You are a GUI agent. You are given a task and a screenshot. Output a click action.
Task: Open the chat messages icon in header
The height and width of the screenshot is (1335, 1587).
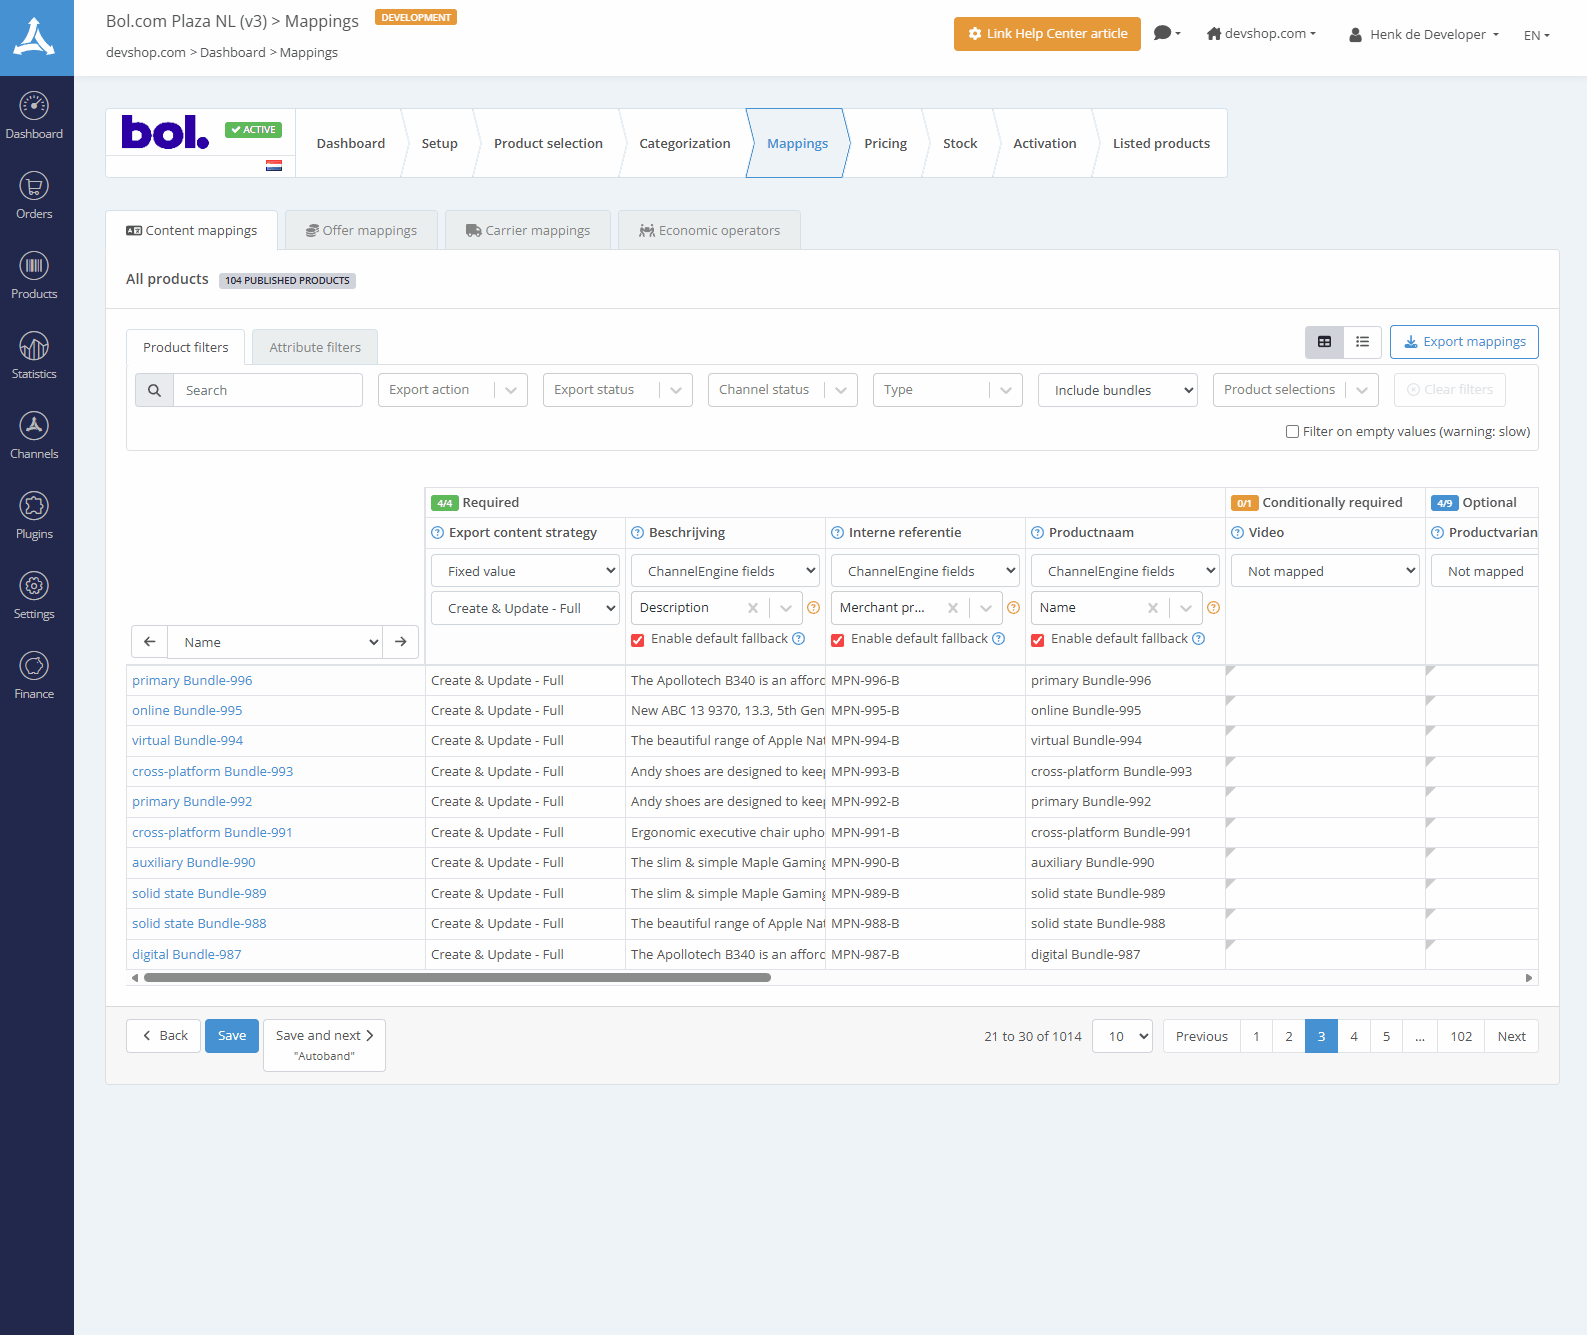[x=1166, y=33]
